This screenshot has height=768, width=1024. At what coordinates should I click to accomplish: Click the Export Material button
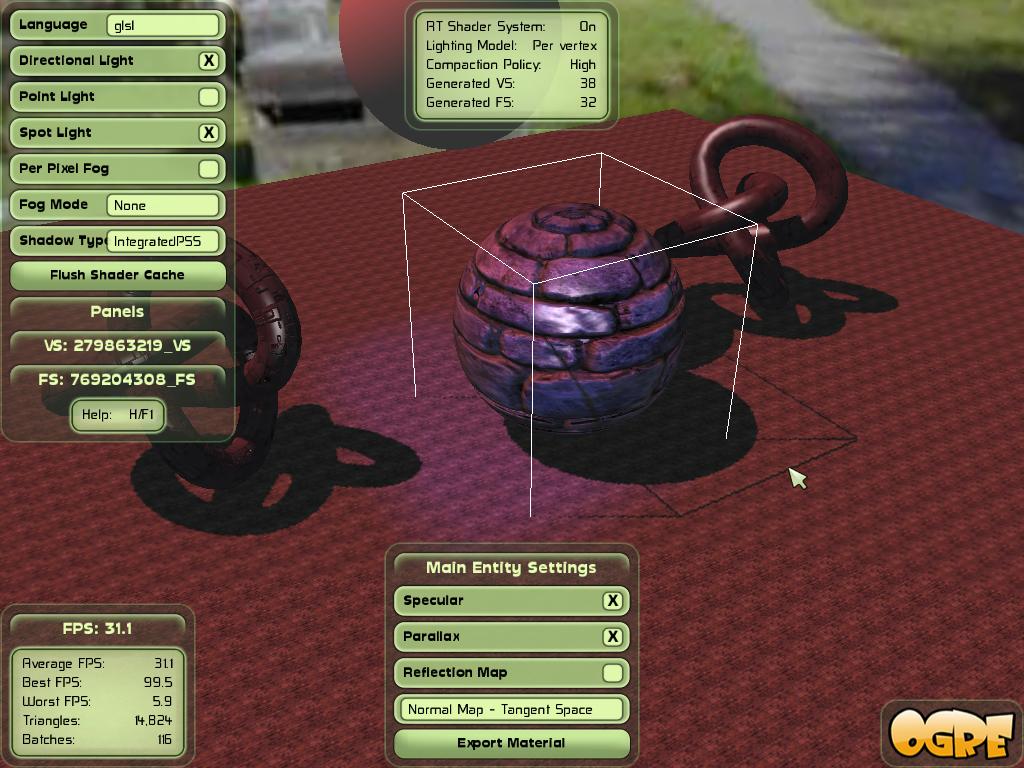(511, 743)
